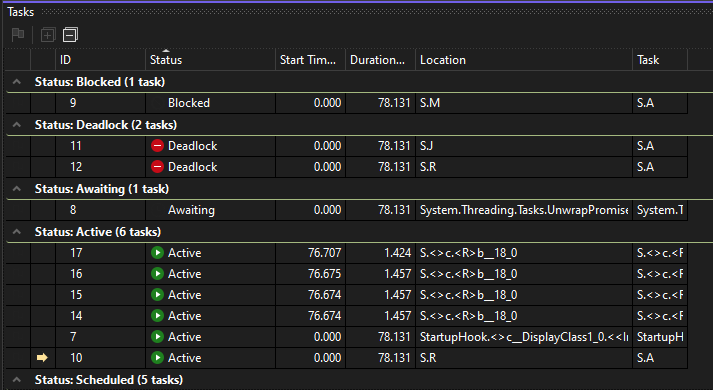713x390 pixels.
Task: Select task ID 9 cell
Action: click(100, 103)
